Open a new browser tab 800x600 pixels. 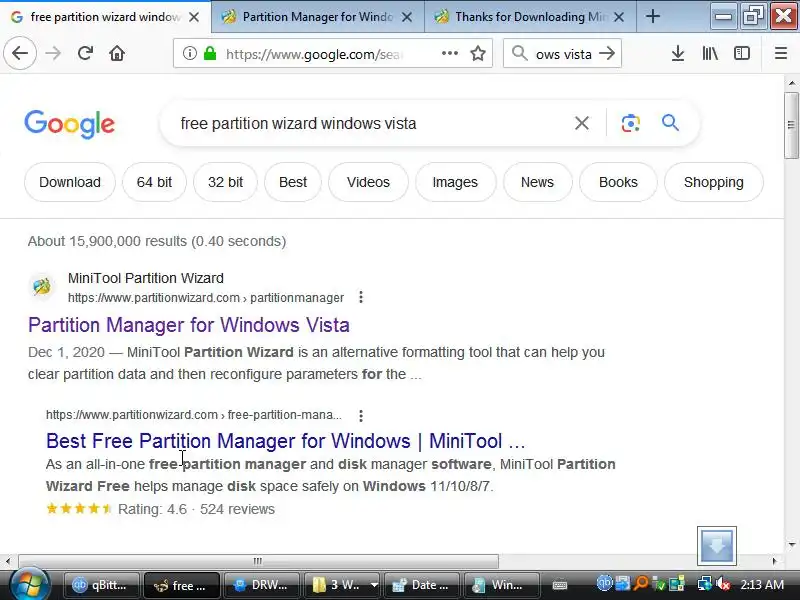[x=653, y=17]
